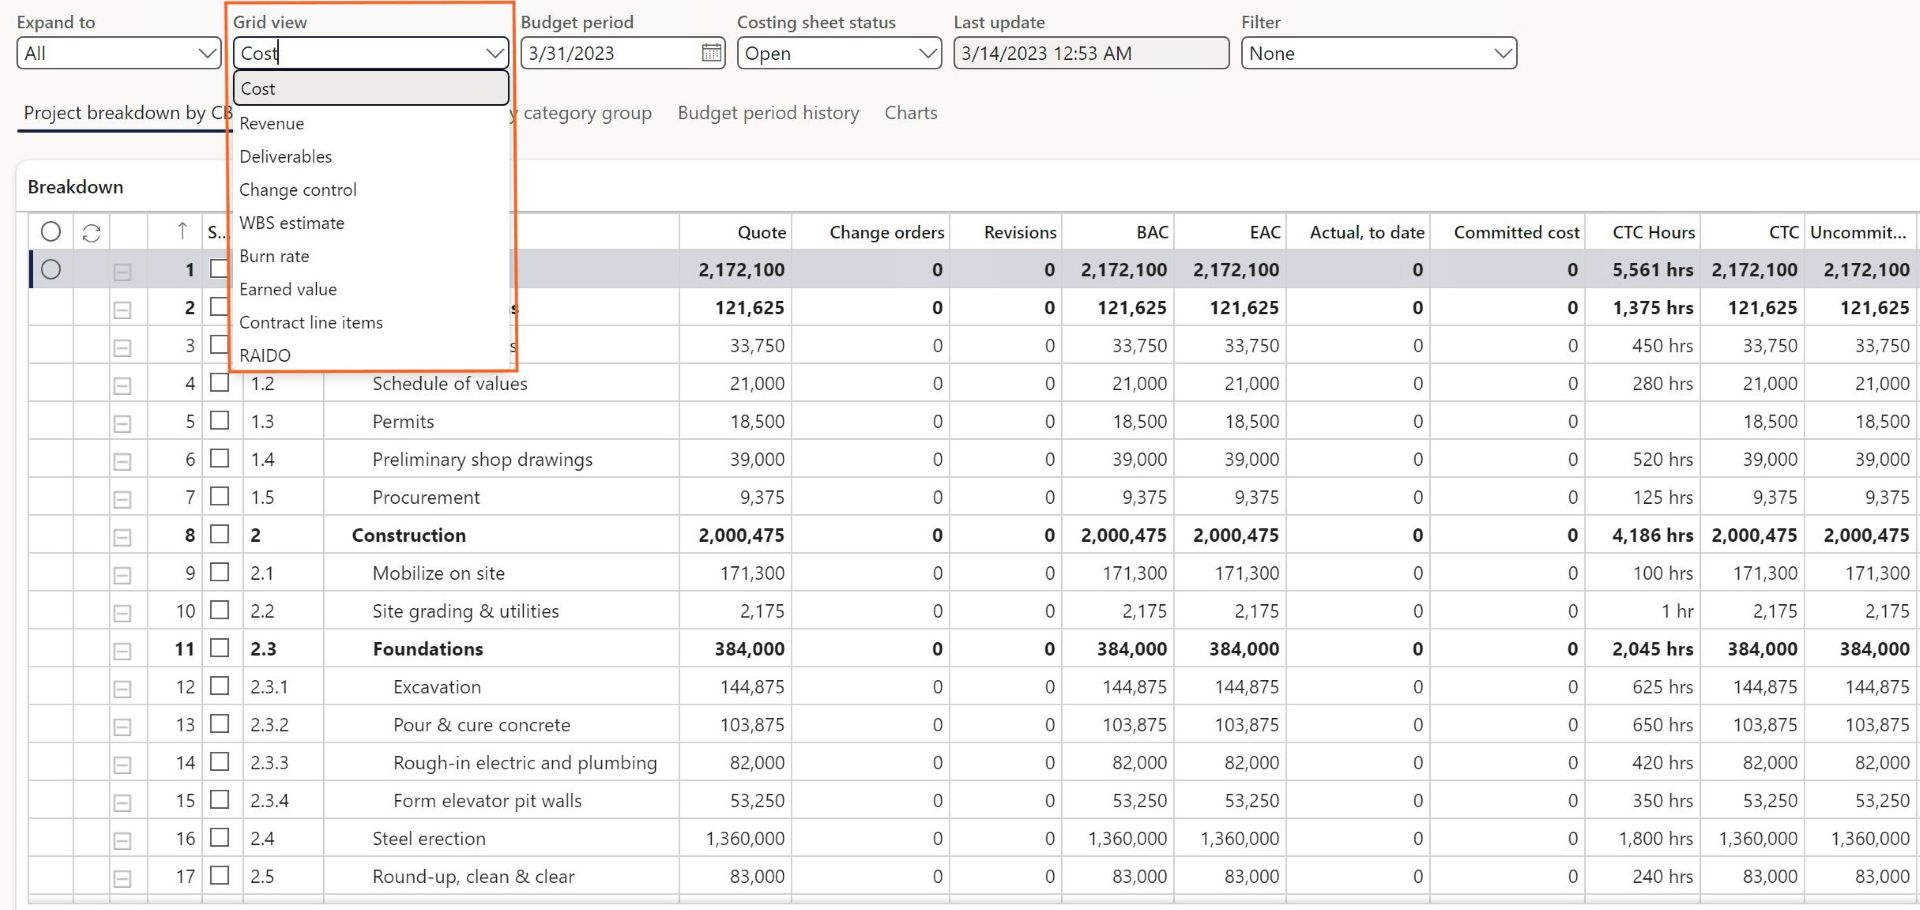Click the minus icon on row 16
Image resolution: width=1920 pixels, height=910 pixels.
(x=122, y=841)
